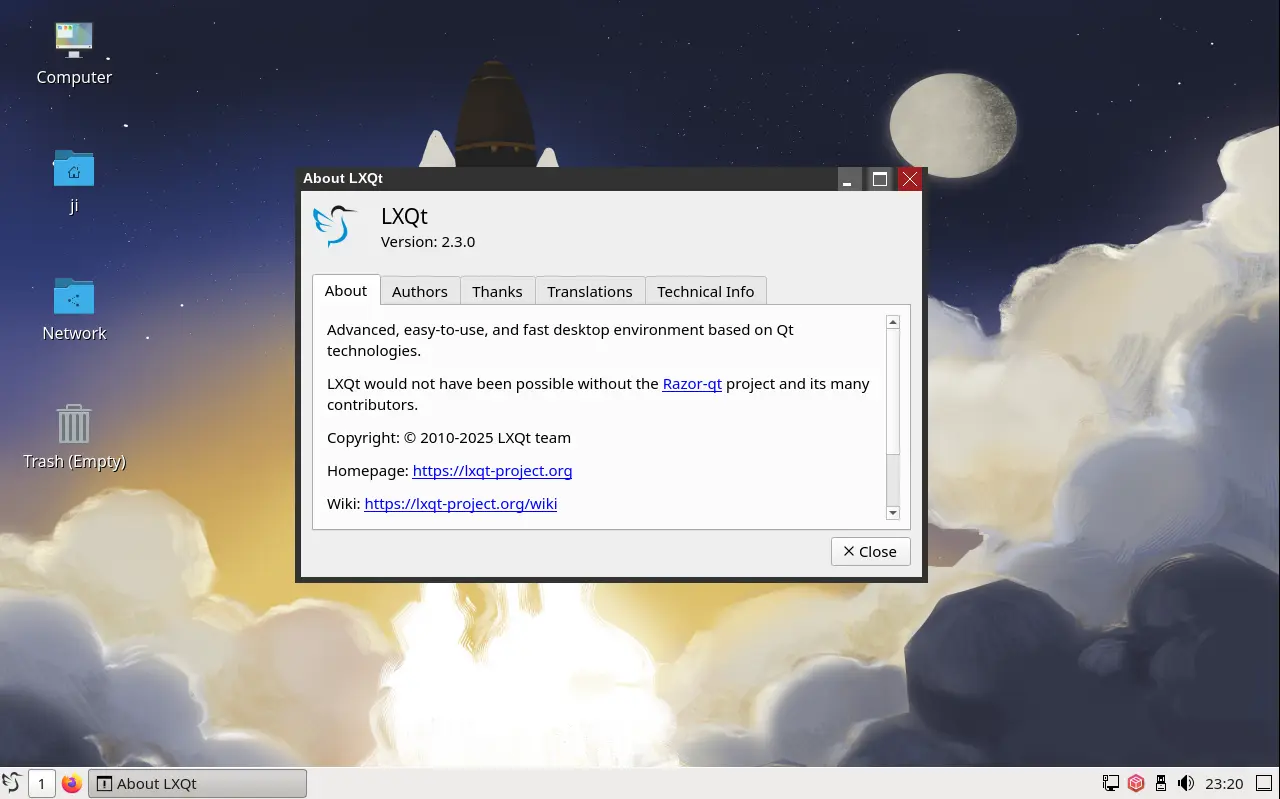Click the LXQt hummingbird logo in the dialog
Screen dimensions: 1280x799
pos(336,227)
